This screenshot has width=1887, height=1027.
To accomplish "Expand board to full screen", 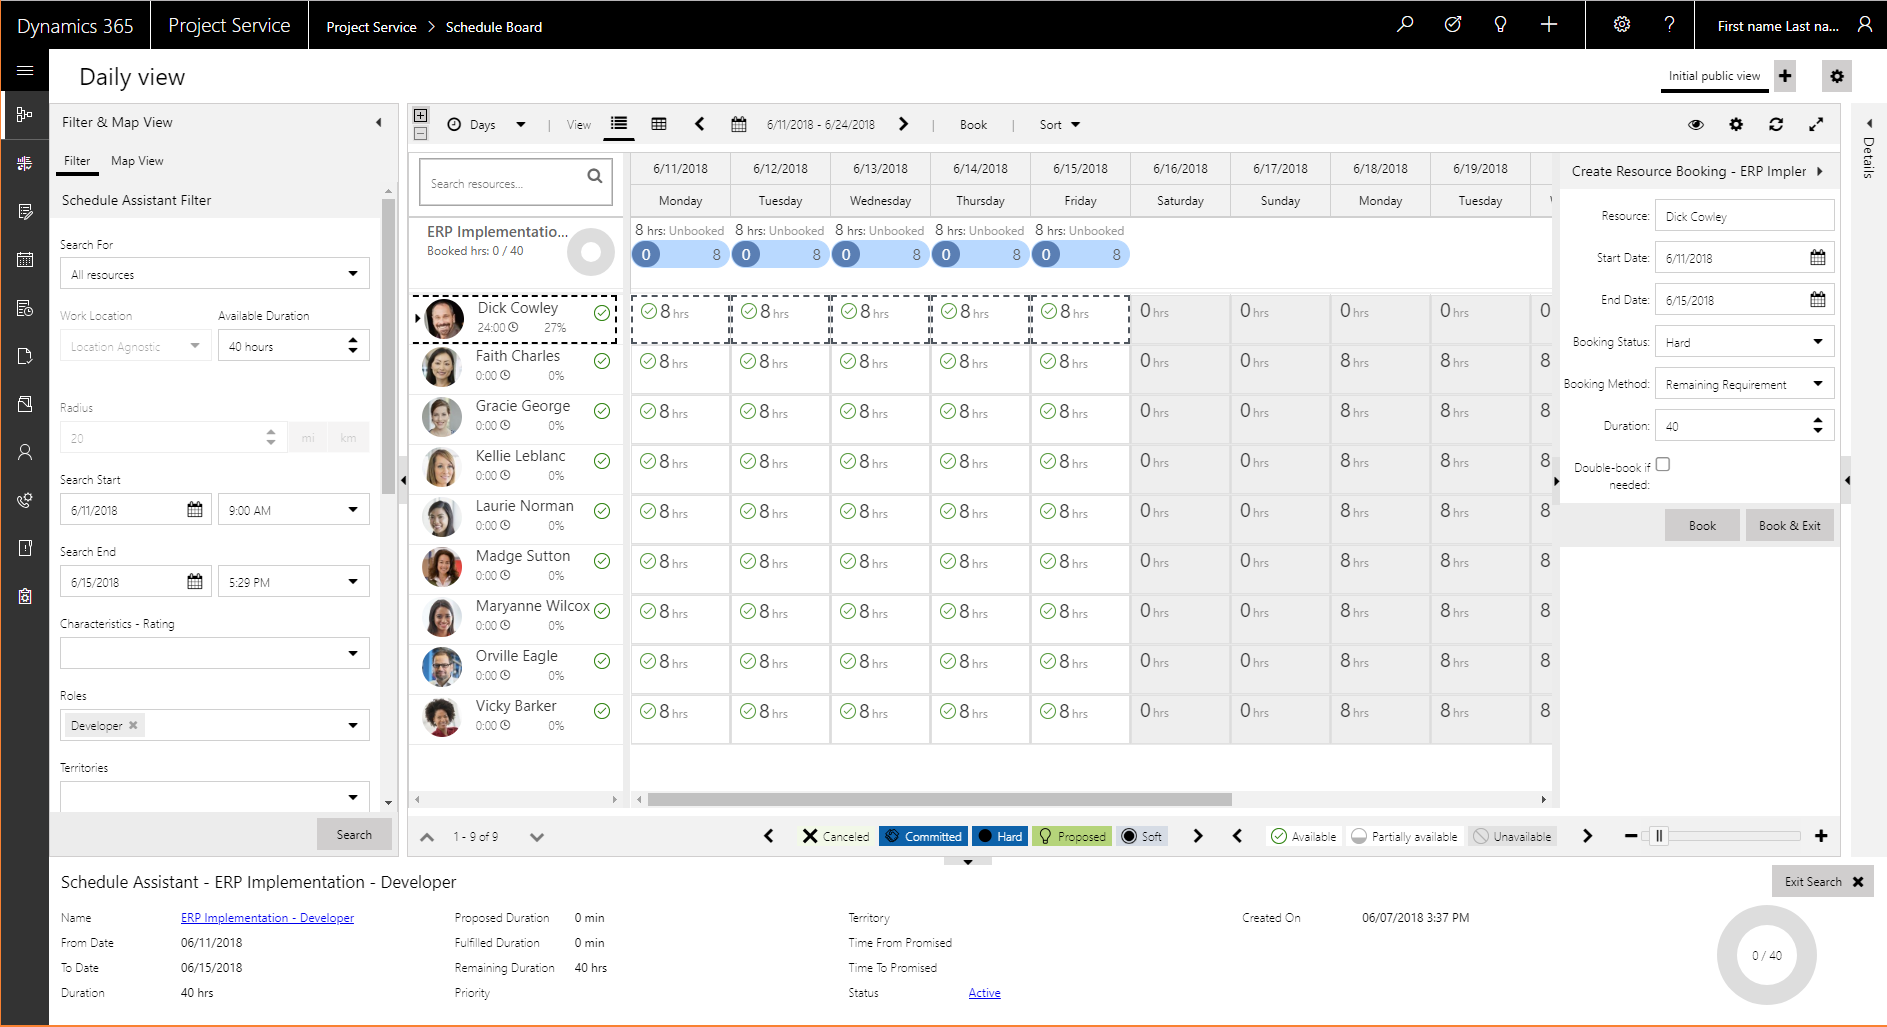I will [1816, 124].
